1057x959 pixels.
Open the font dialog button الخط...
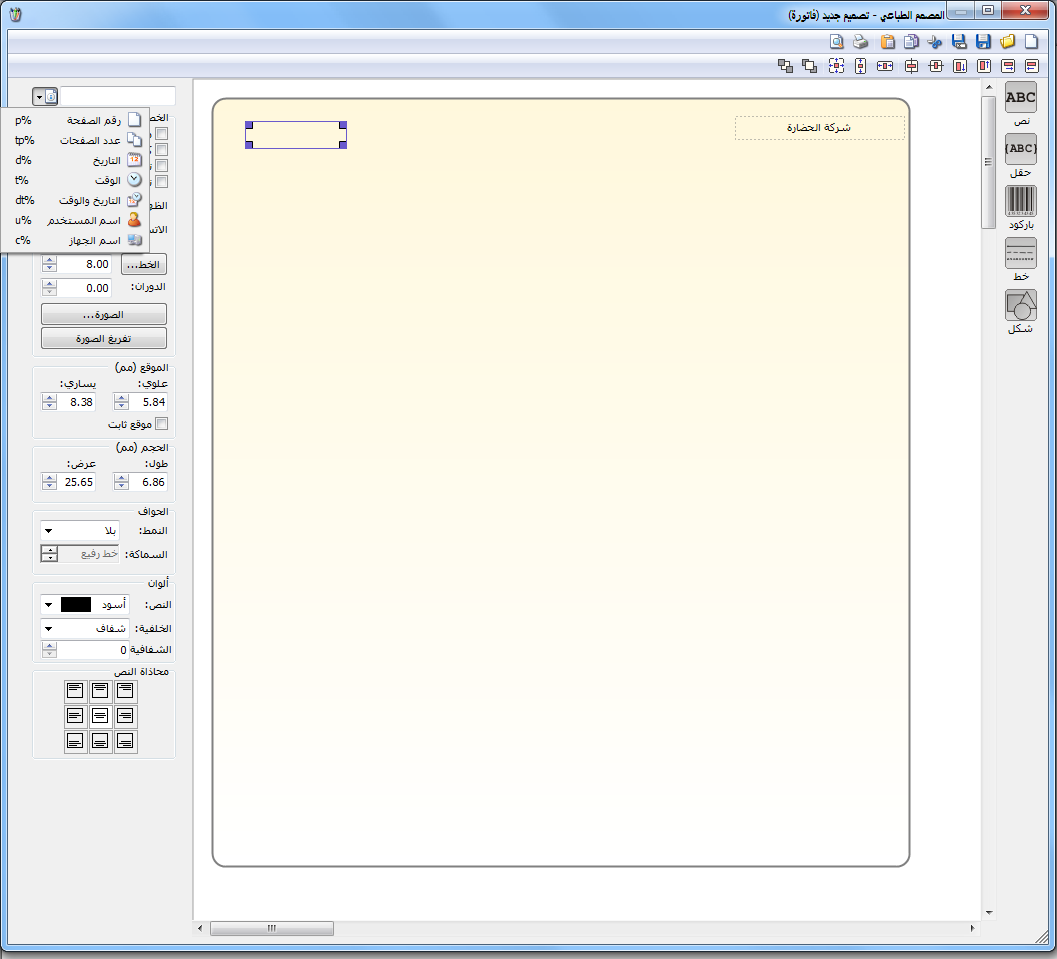click(x=144, y=265)
